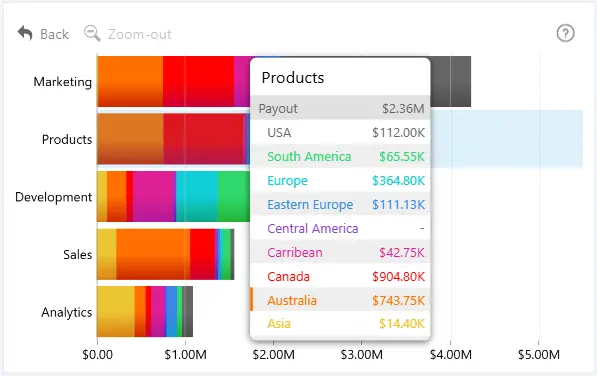This screenshot has width=597, height=376.
Task: Click the Canada $904.80K tooltip row
Action: click(340, 276)
